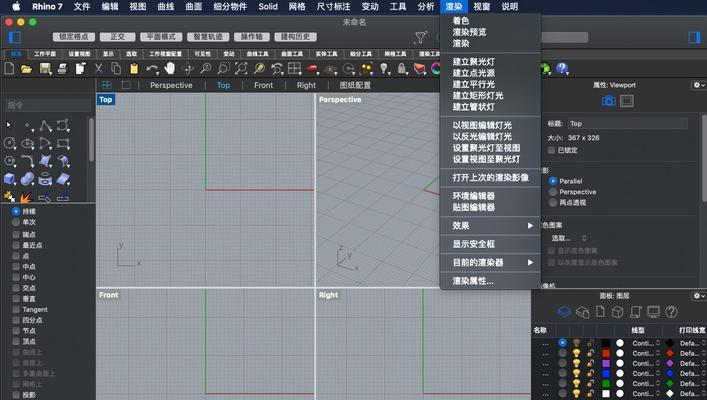Select the Explode tool icon

(26, 197)
